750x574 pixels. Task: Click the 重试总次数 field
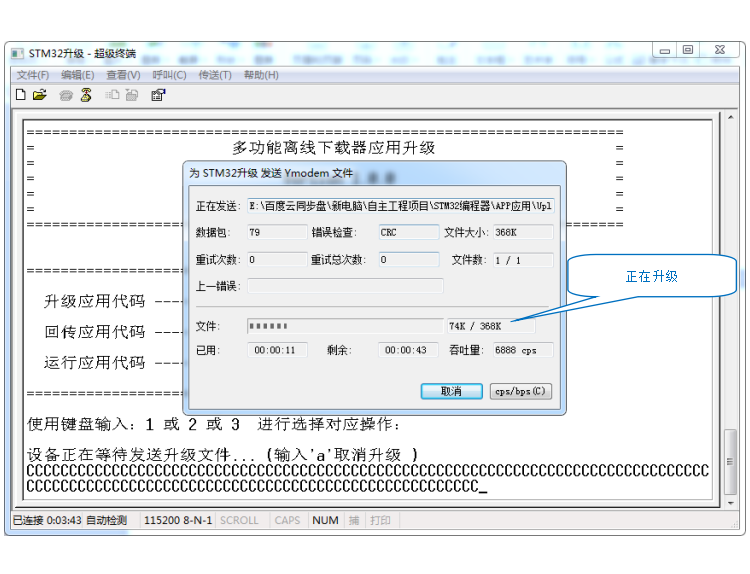click(x=409, y=260)
